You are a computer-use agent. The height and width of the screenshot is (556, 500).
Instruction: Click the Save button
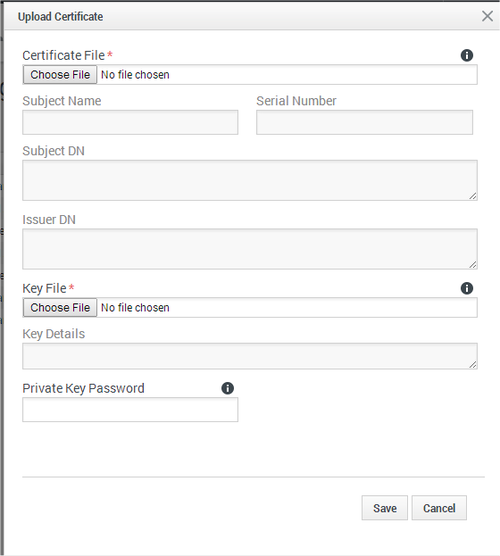point(385,508)
